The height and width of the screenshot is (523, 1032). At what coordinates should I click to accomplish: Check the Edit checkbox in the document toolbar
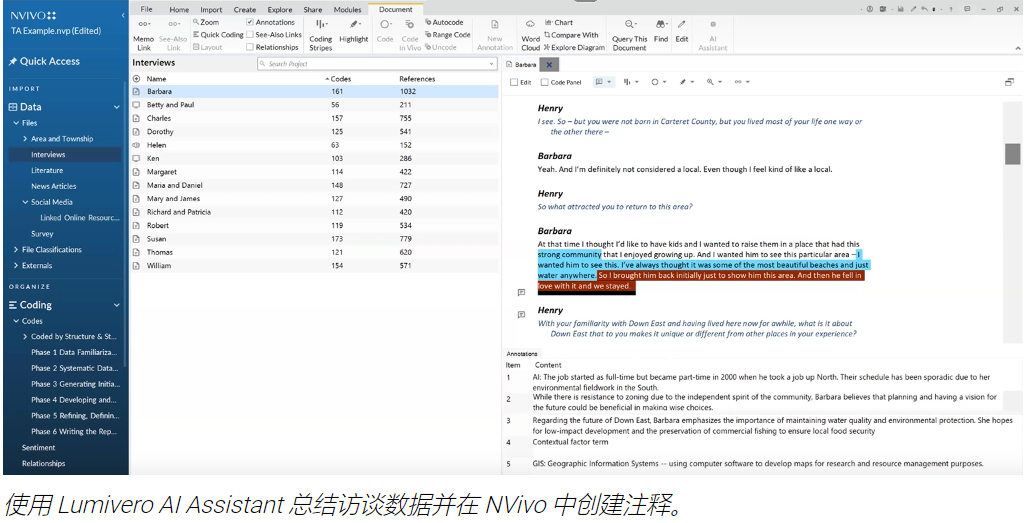coord(514,82)
